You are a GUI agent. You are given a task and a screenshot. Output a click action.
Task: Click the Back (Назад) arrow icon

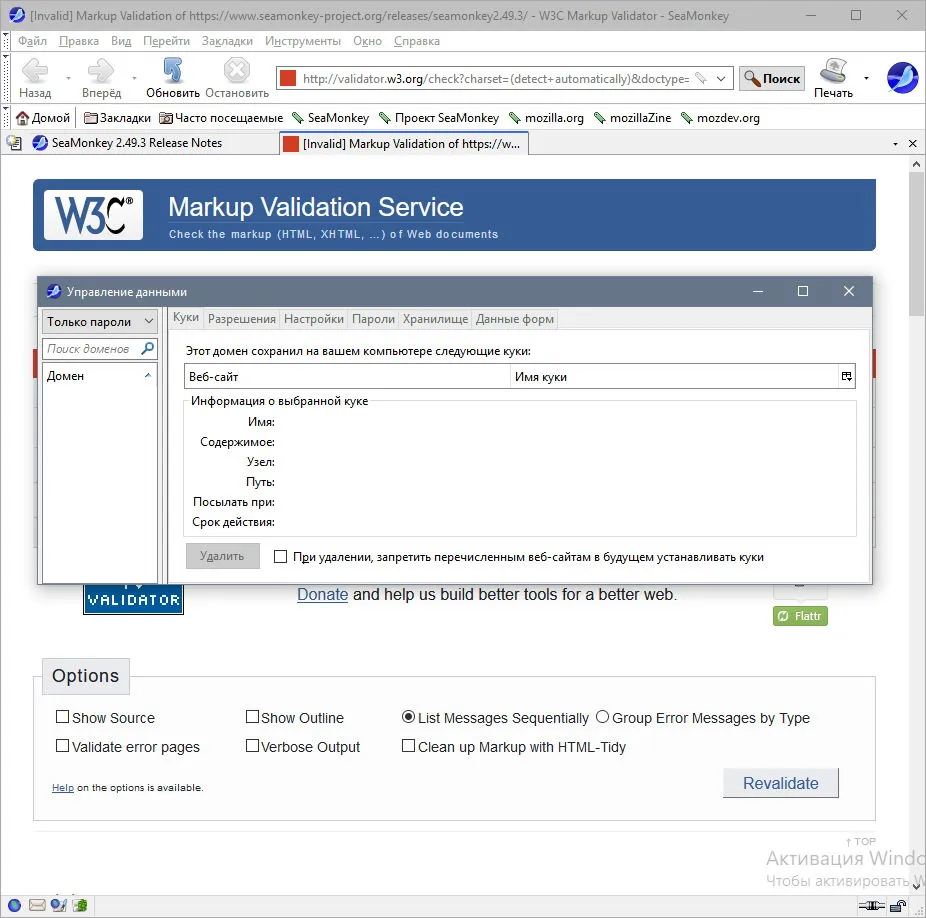tap(35, 70)
